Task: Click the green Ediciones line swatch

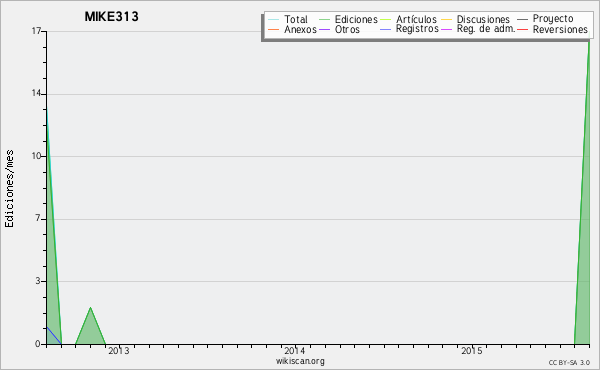Action: click(x=324, y=20)
